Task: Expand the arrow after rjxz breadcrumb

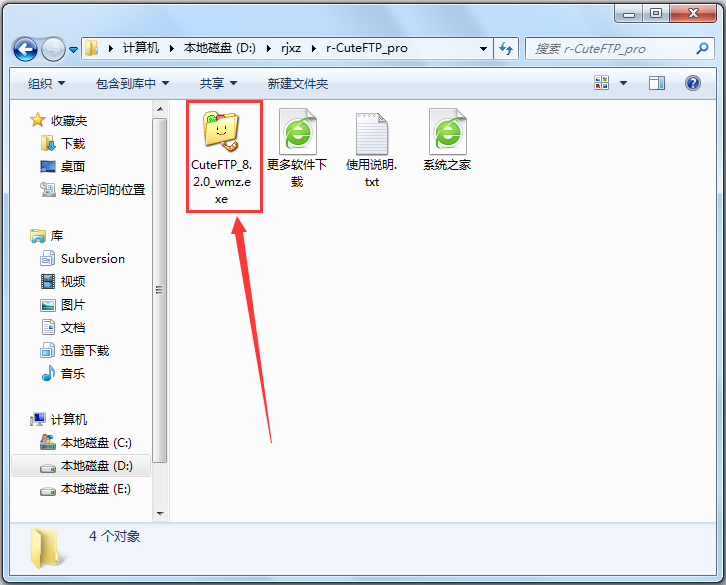Action: pos(314,48)
